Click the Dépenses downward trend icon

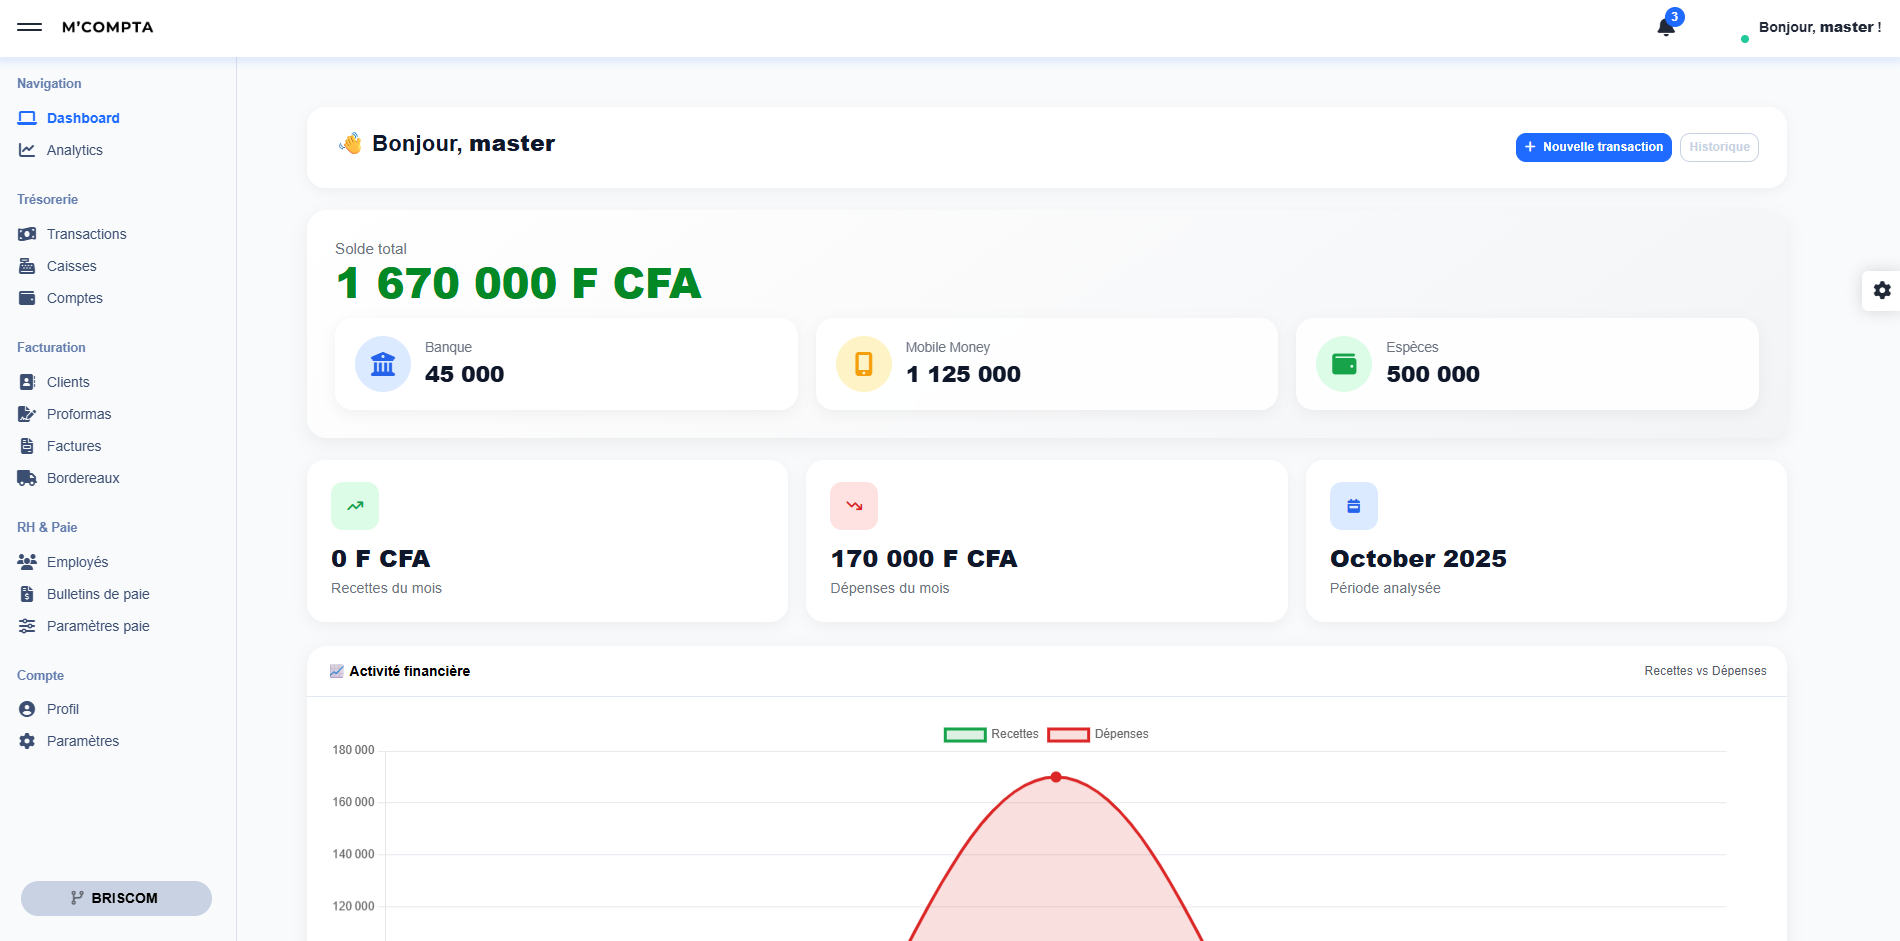tap(854, 506)
